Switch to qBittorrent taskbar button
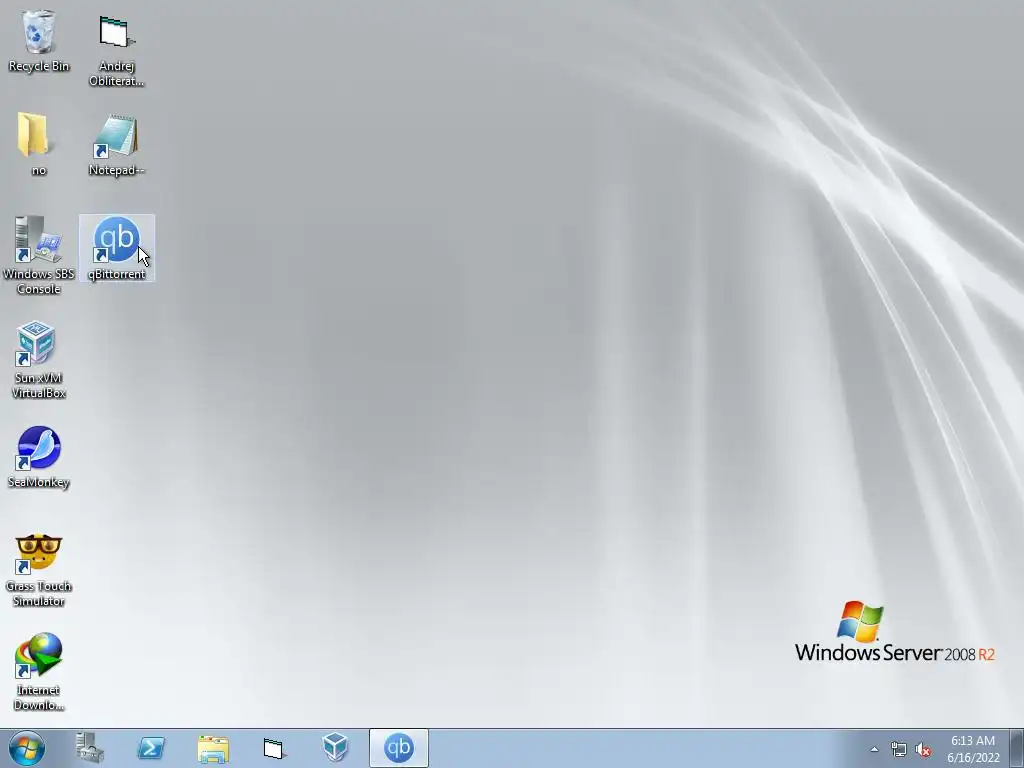Screen dimensions: 1024x768 (x=398, y=748)
